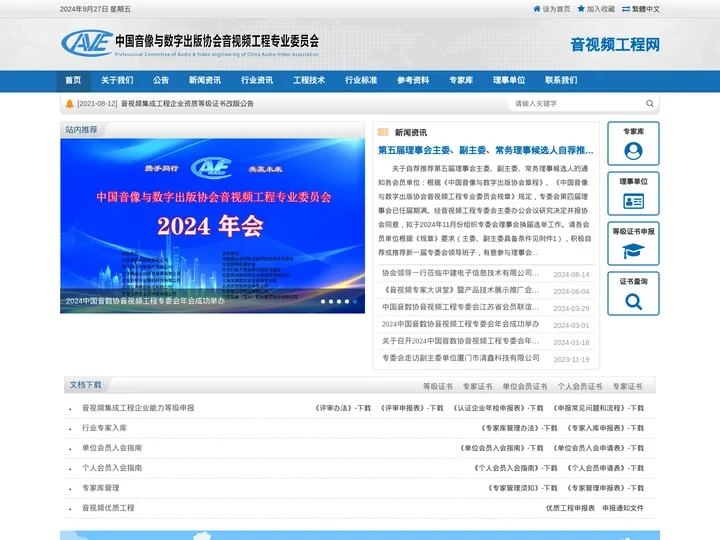Select the 单位会员证书 tab

524,387
